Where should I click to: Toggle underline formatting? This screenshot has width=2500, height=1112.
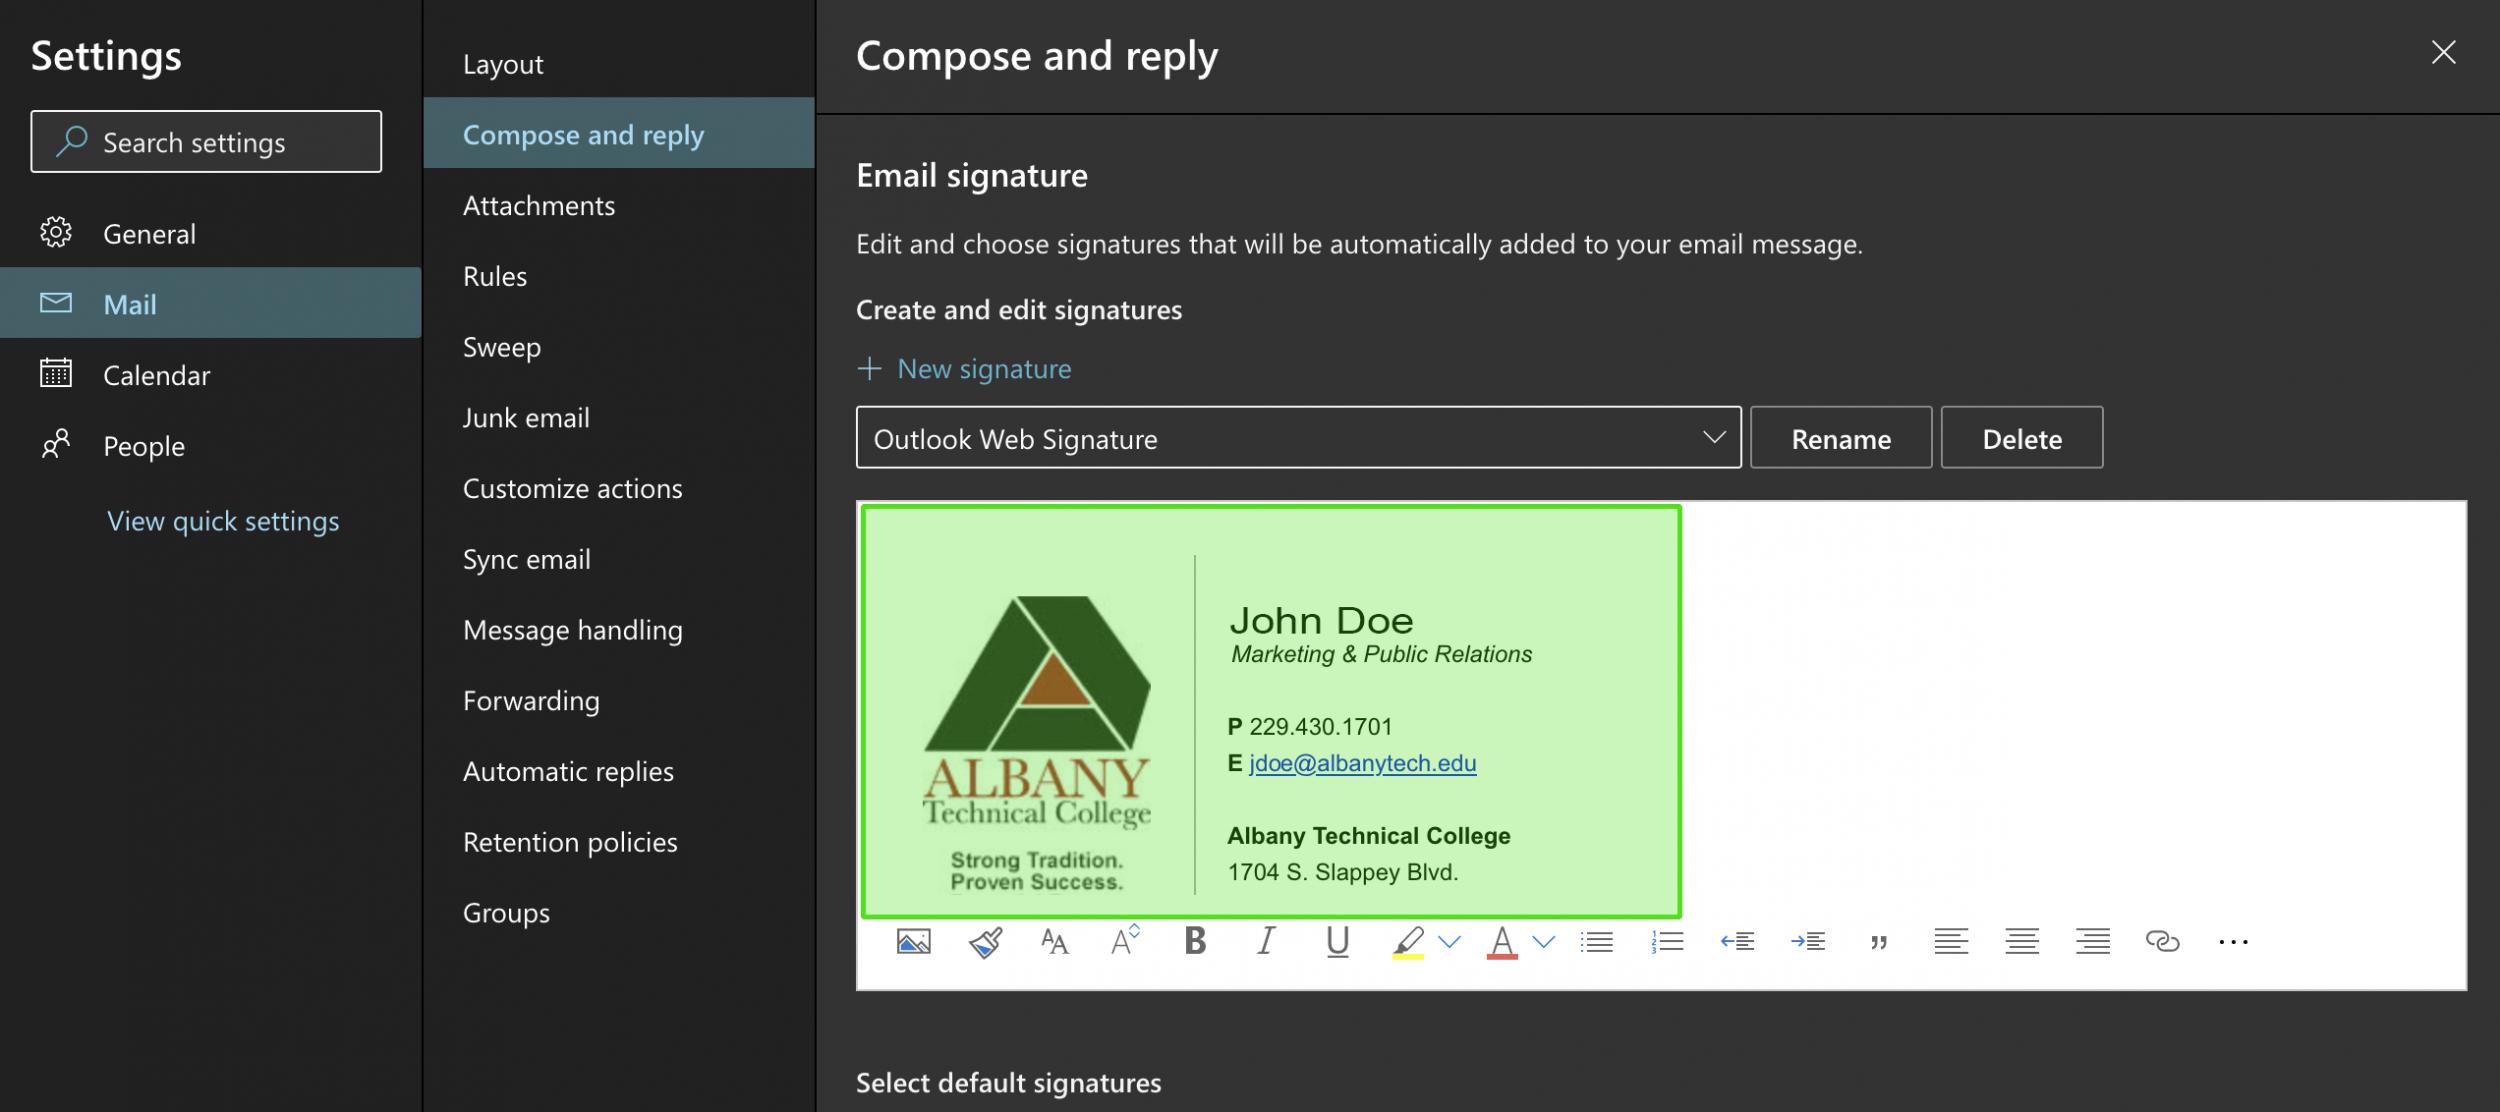tap(1337, 941)
